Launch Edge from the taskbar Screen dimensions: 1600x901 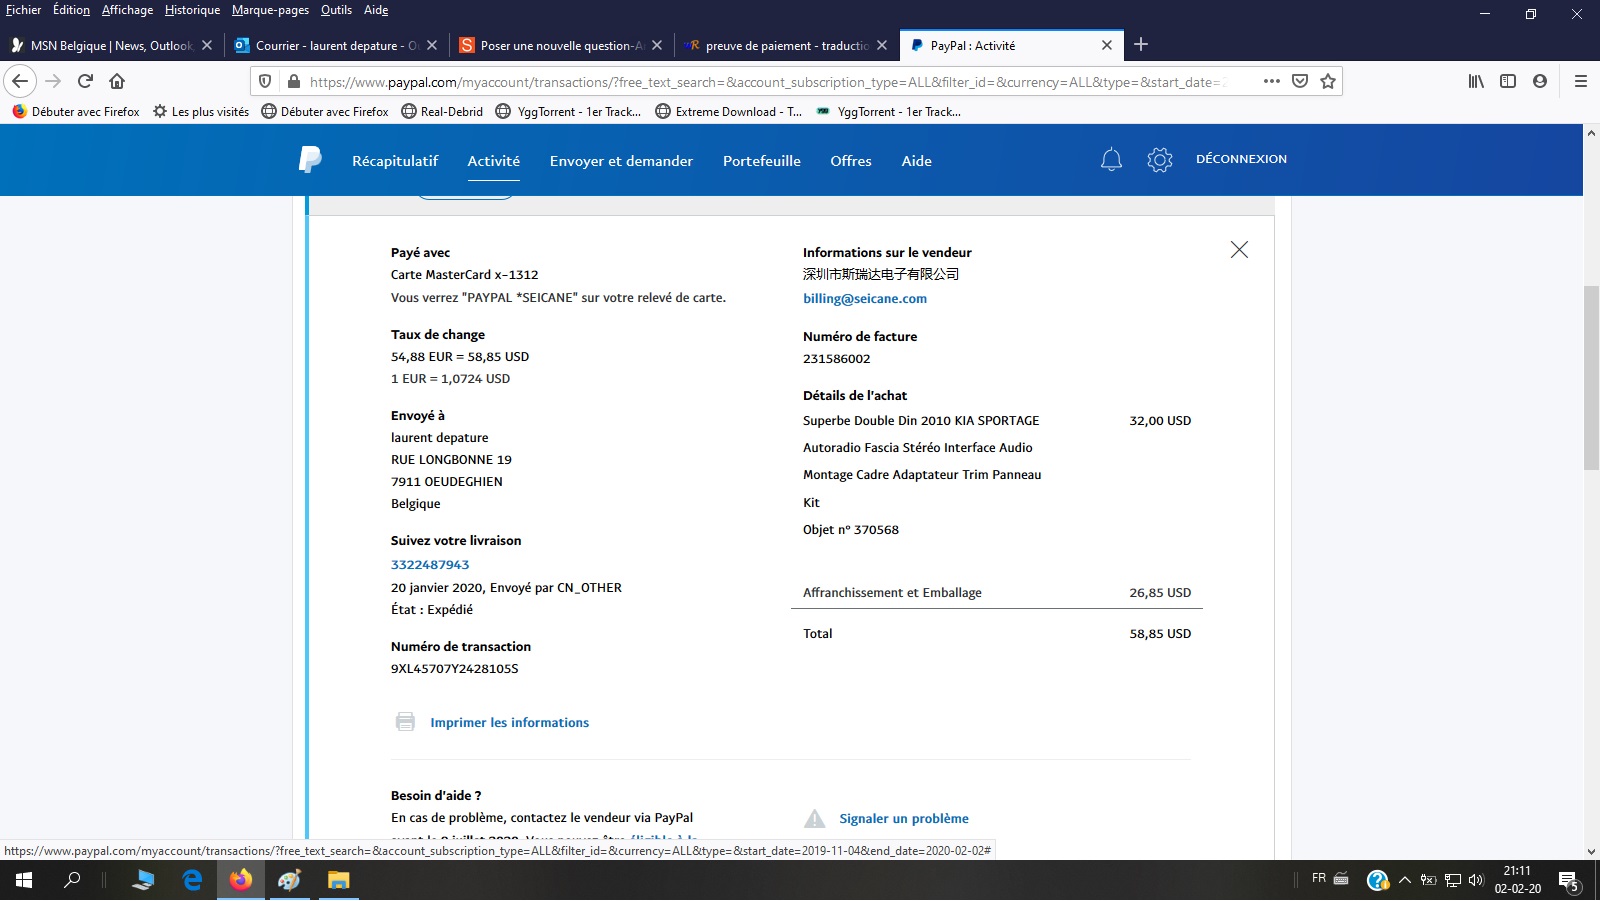click(192, 880)
